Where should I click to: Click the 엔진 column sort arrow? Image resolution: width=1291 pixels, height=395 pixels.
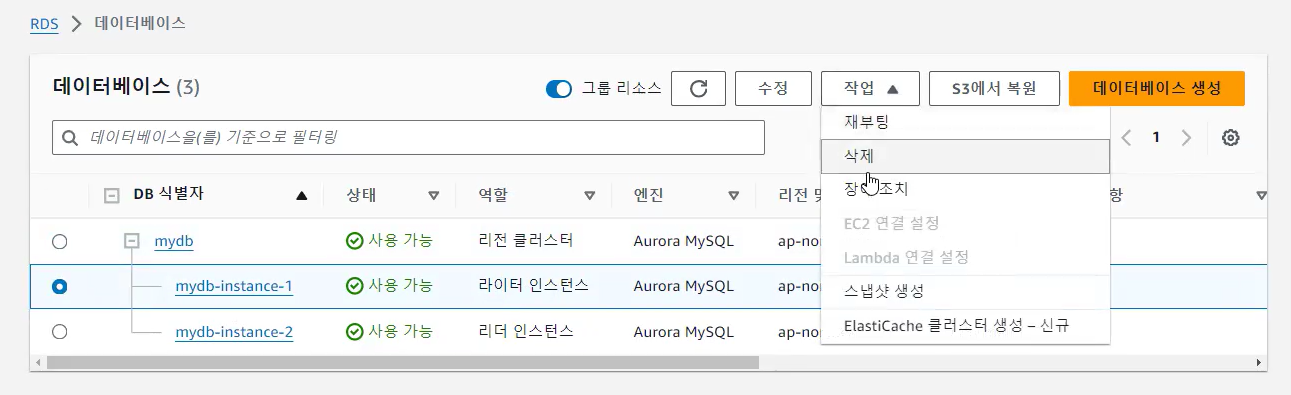(734, 195)
